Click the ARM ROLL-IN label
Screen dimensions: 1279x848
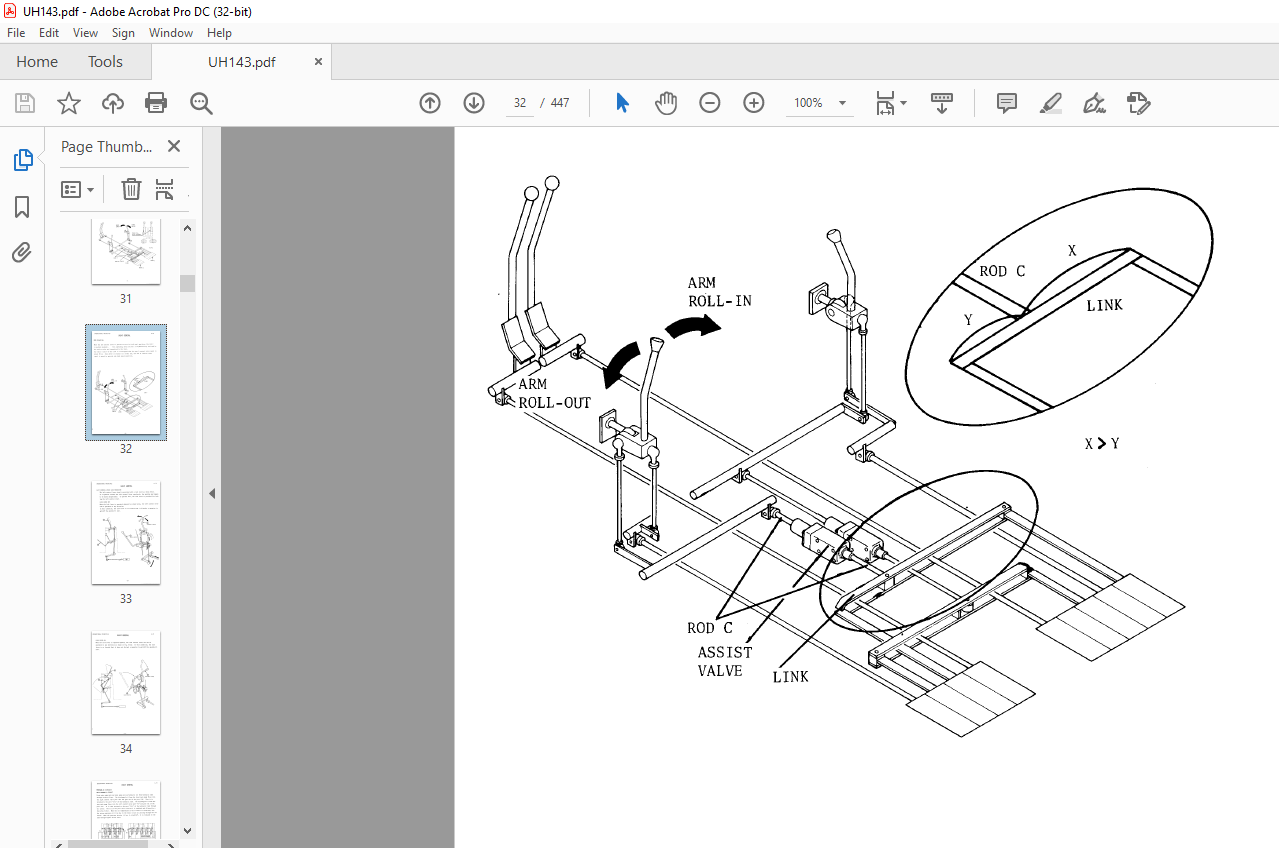720,291
